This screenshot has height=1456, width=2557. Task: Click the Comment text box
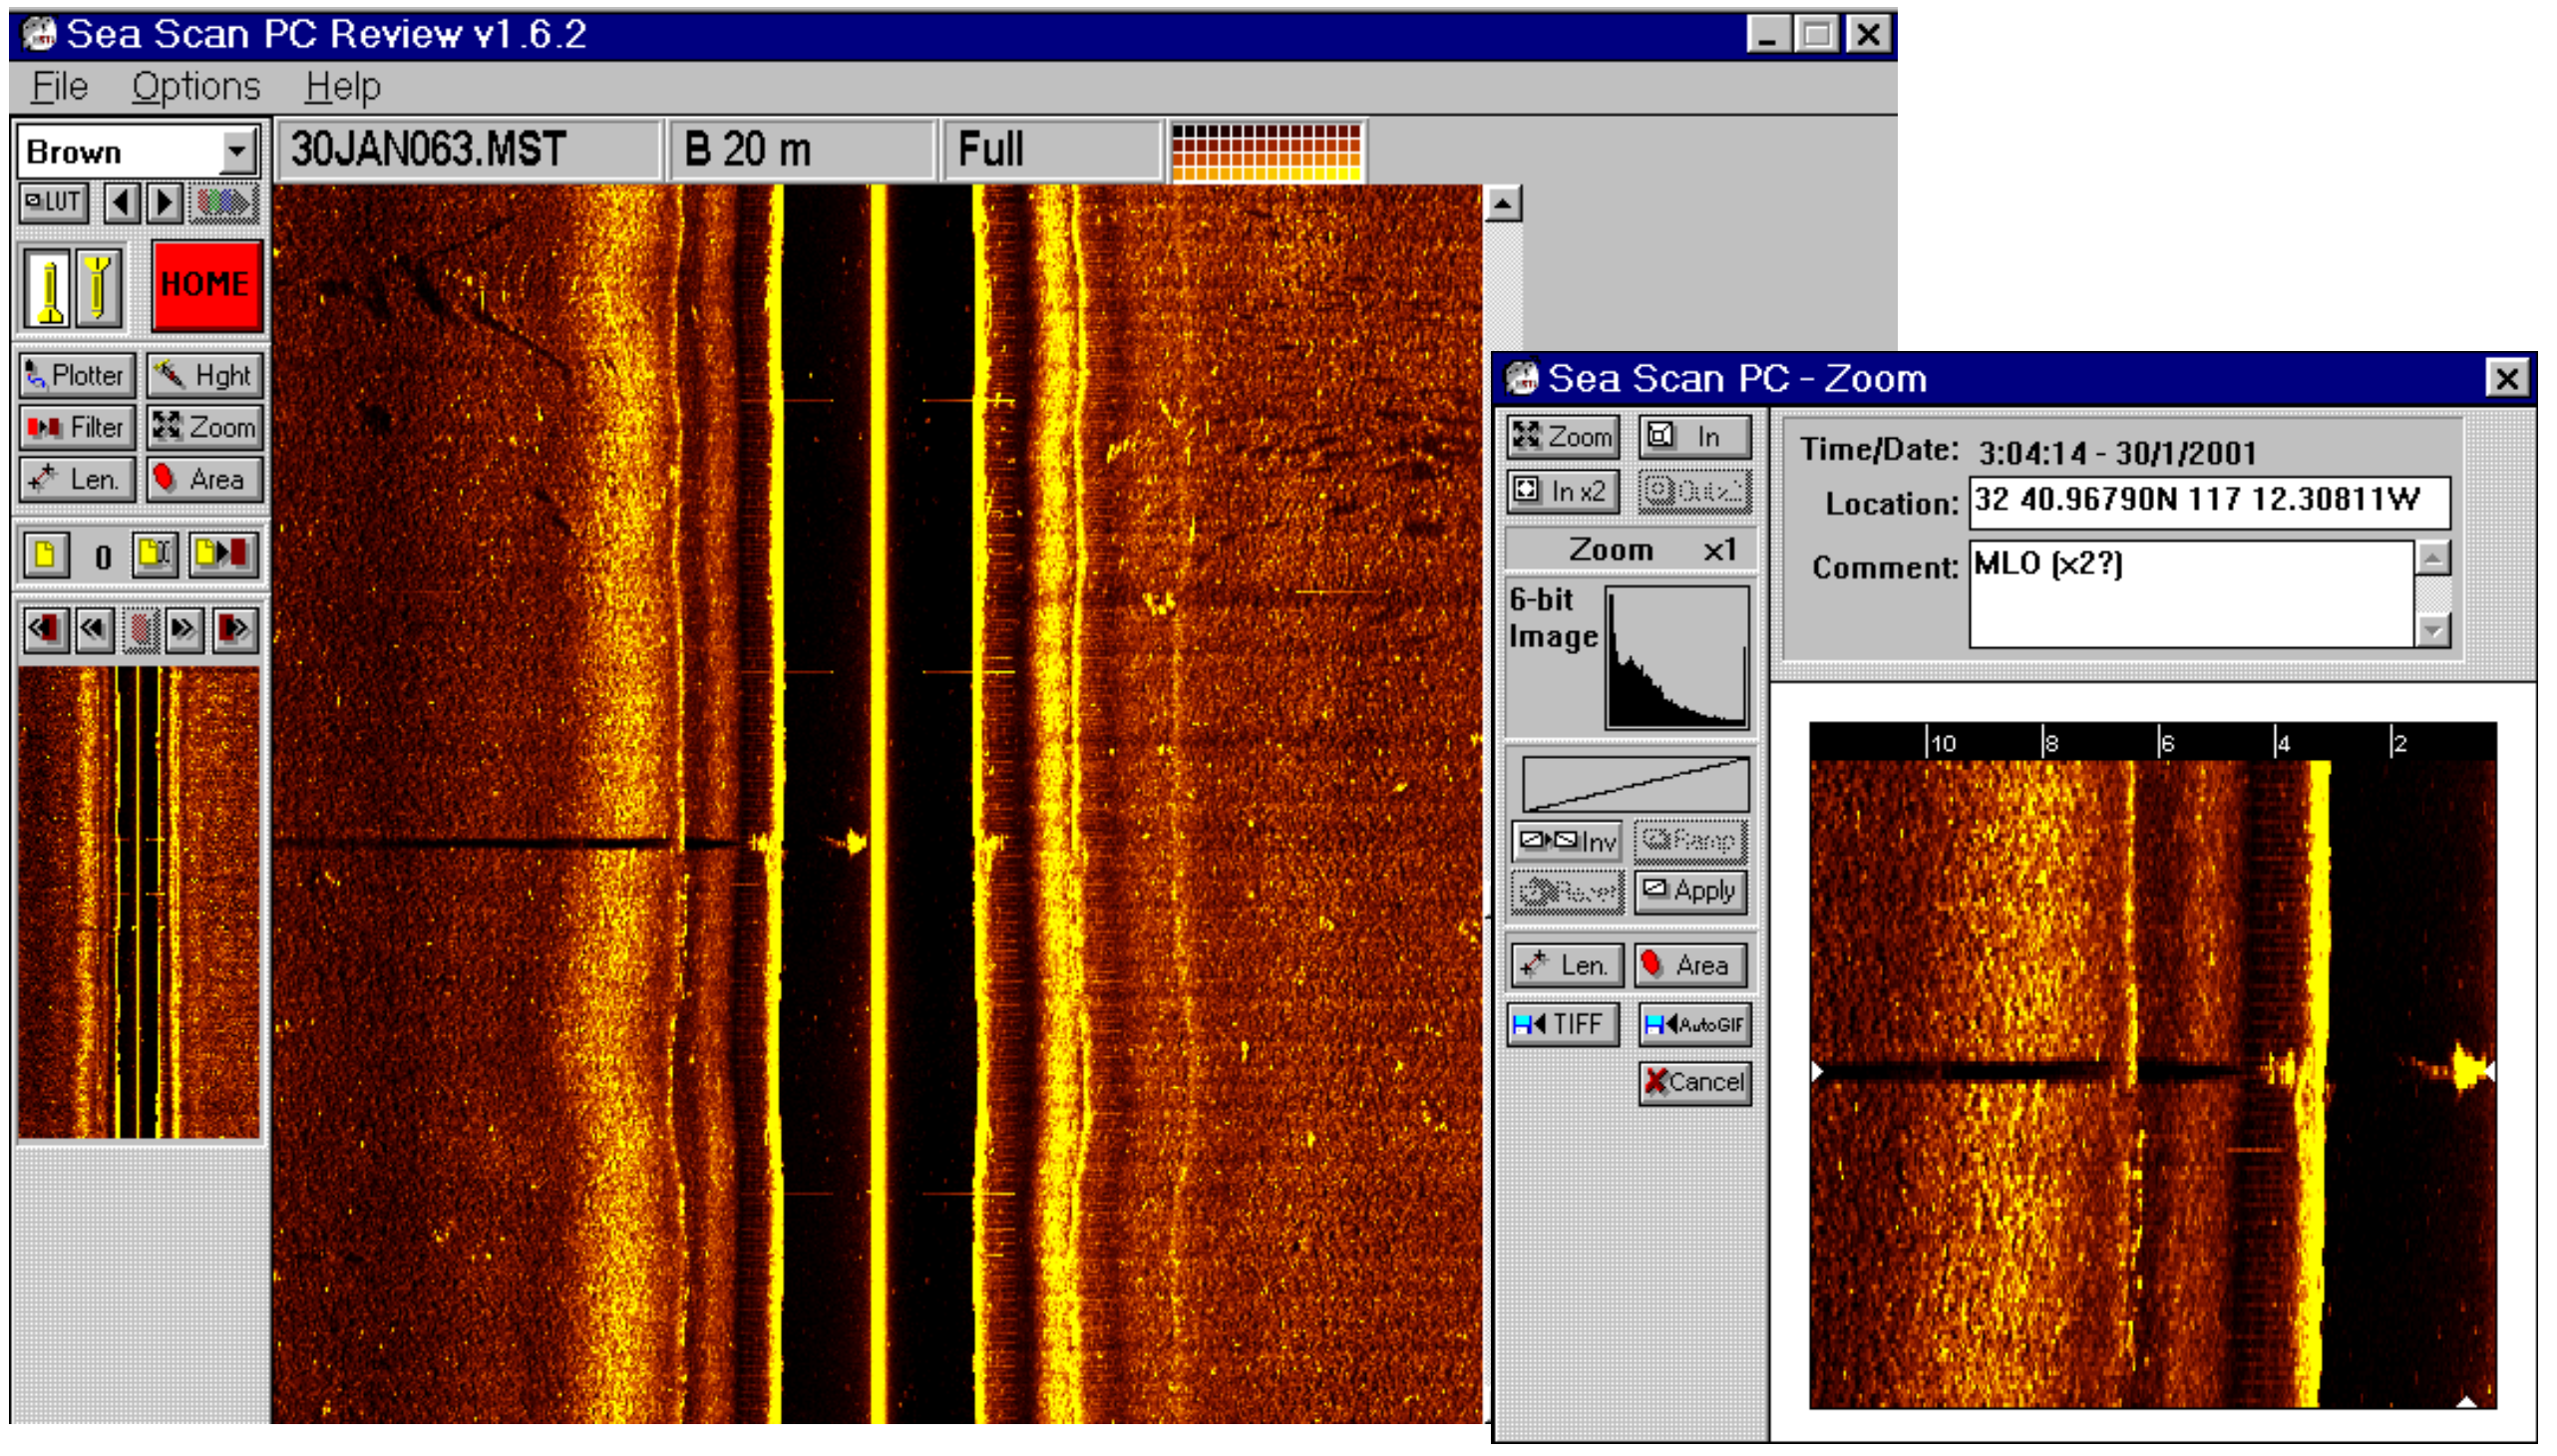pyautogui.click(x=2192, y=594)
